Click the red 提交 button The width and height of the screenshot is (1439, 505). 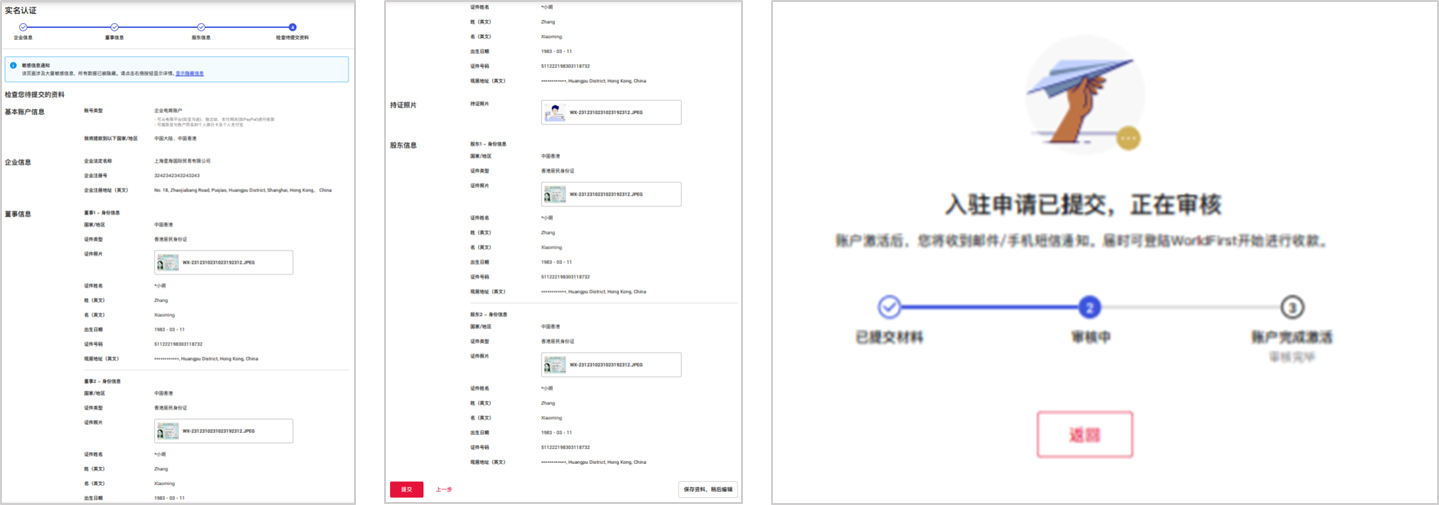click(406, 489)
